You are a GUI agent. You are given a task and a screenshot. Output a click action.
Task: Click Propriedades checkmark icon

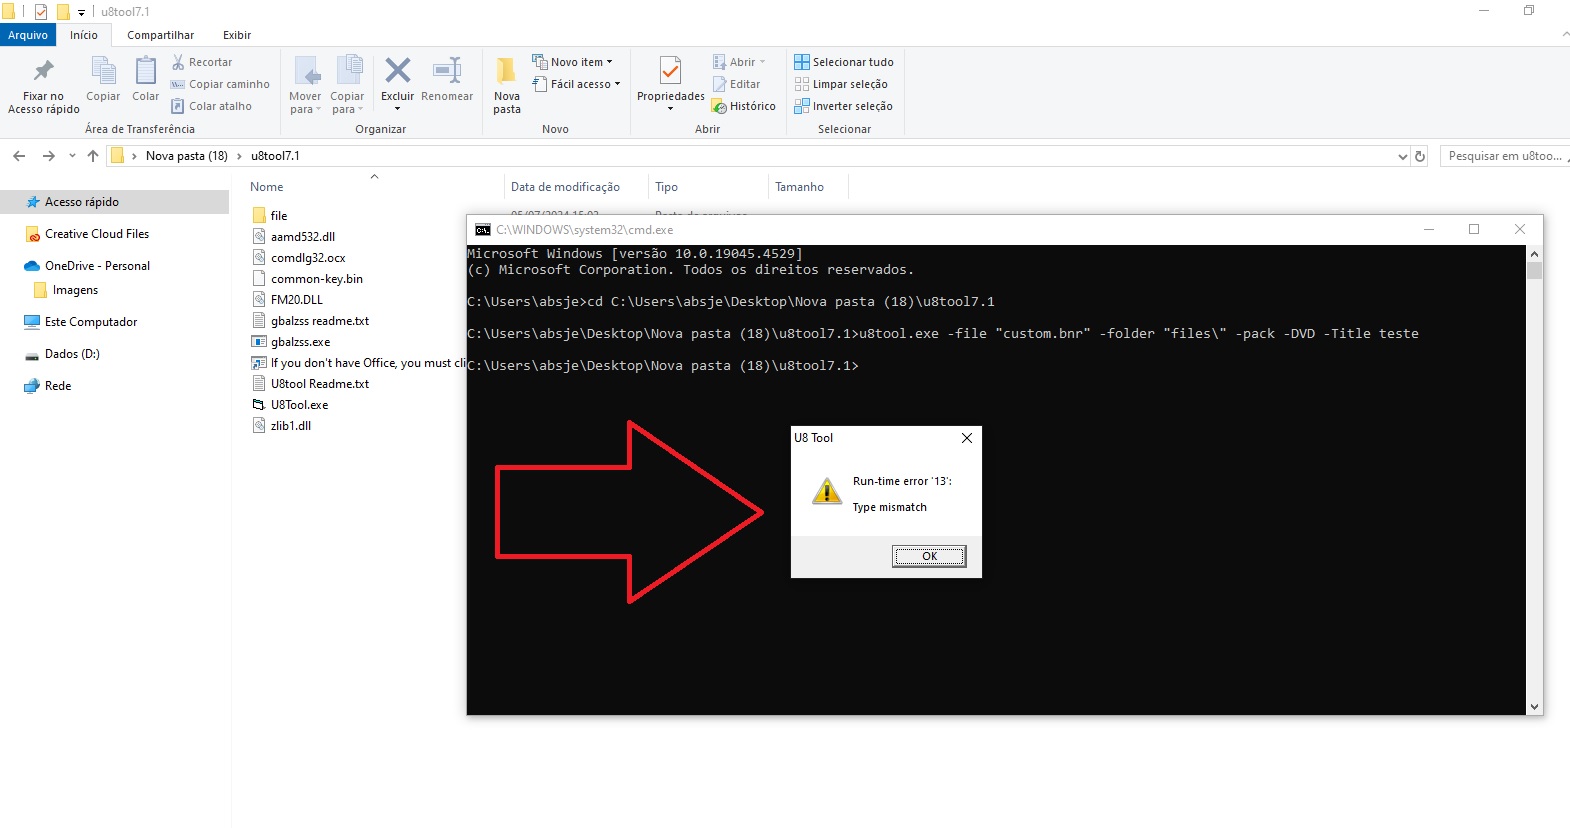(670, 70)
